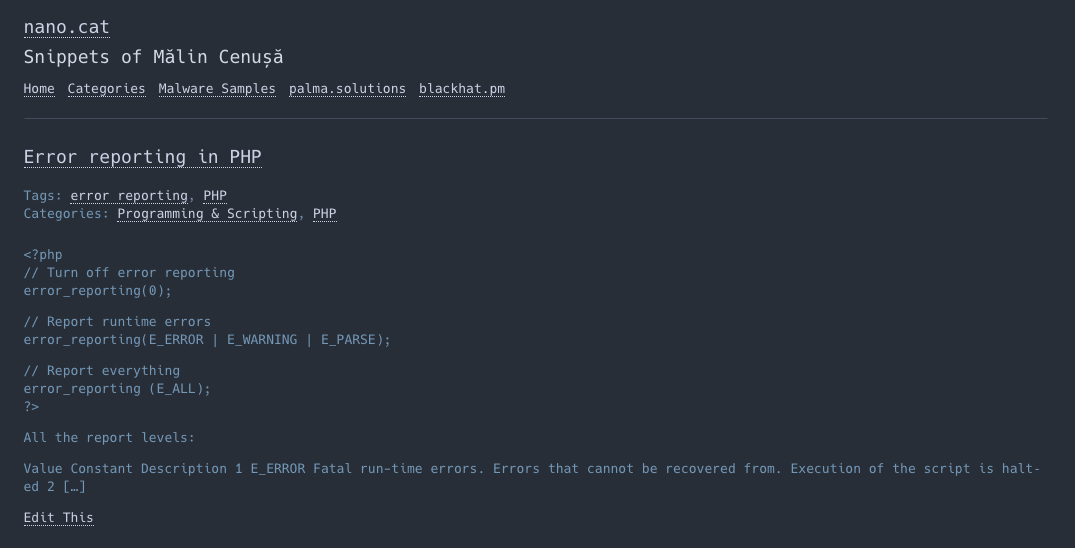The image size is (1075, 548).
Task: Click the "[…]" truncation marker in the excerpt
Action: (x=74, y=487)
